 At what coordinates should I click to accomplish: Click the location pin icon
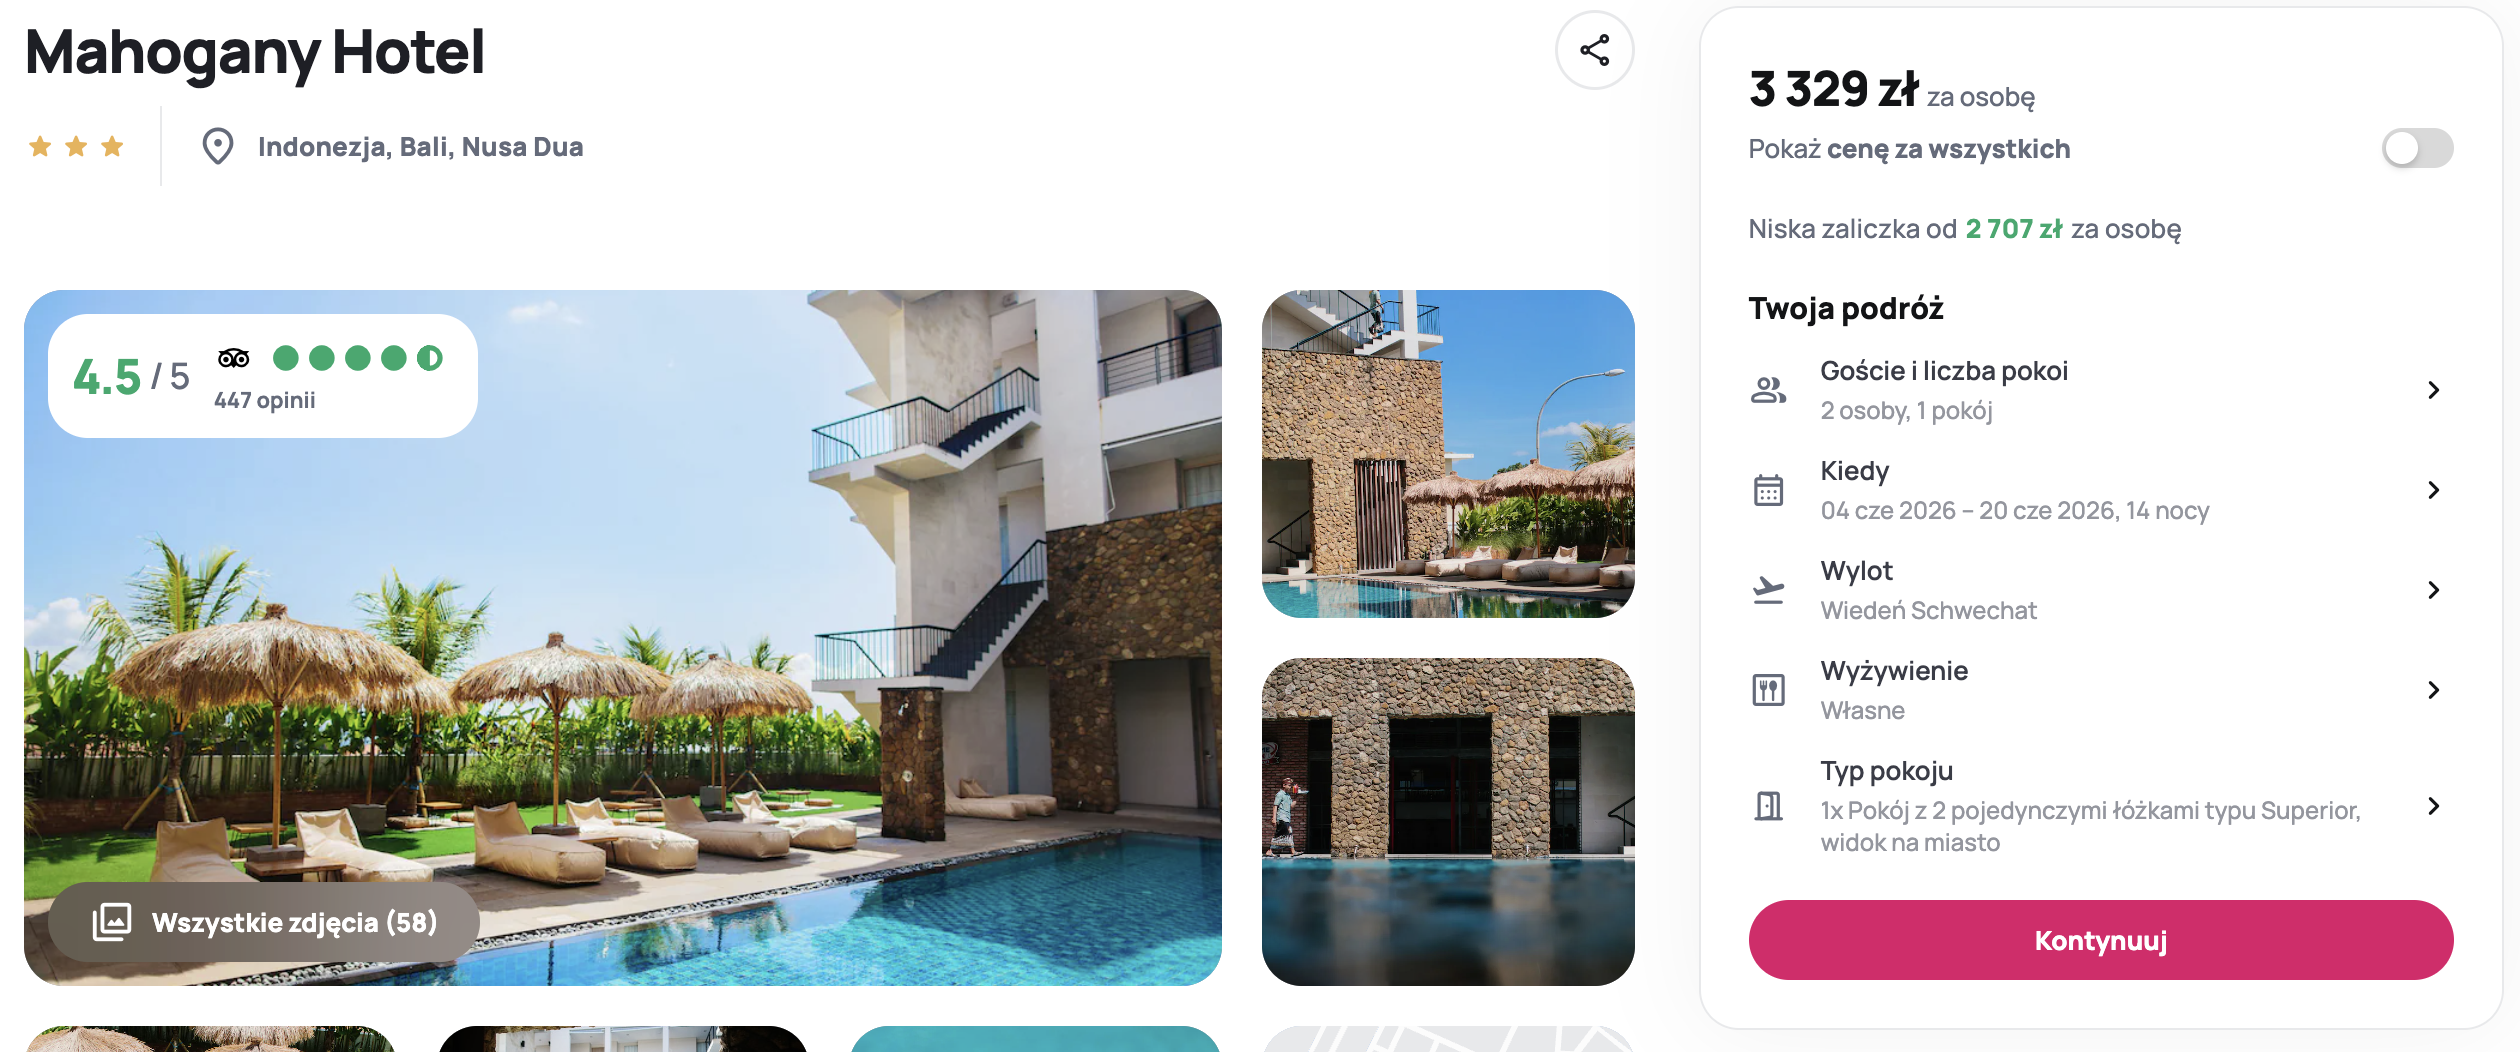pyautogui.click(x=217, y=147)
